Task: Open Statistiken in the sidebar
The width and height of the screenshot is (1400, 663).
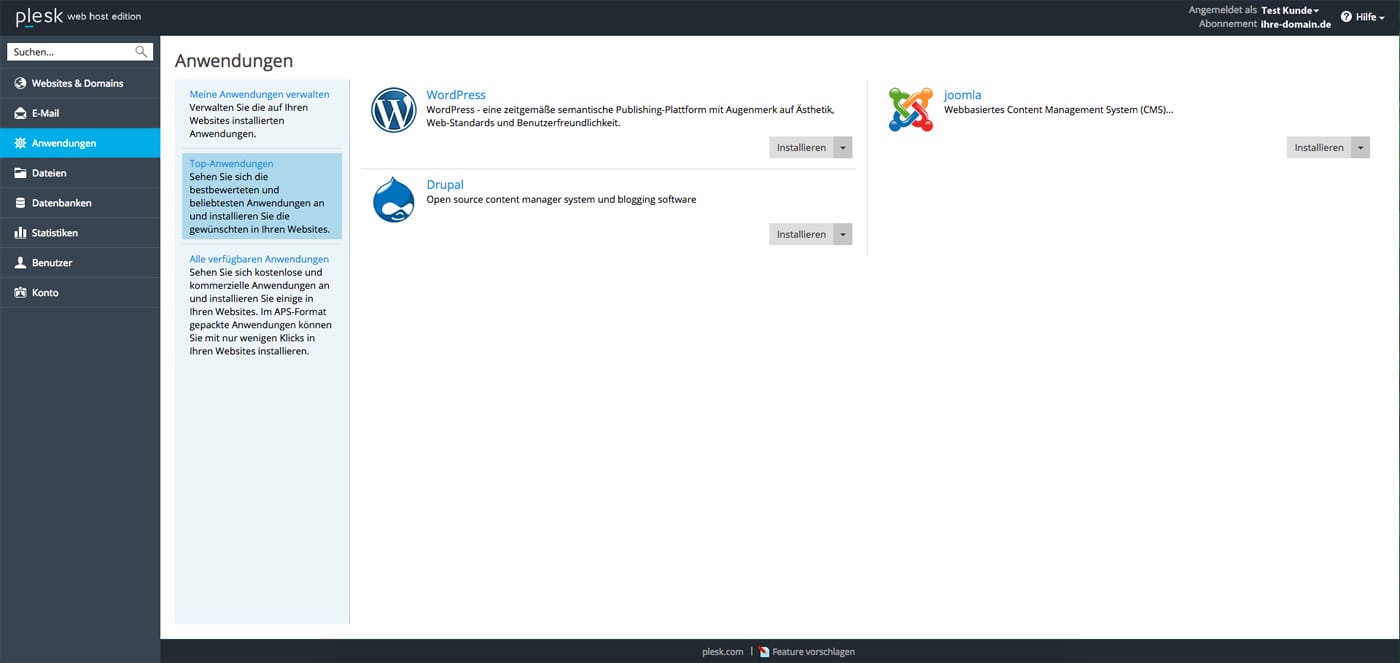Action: click(80, 233)
